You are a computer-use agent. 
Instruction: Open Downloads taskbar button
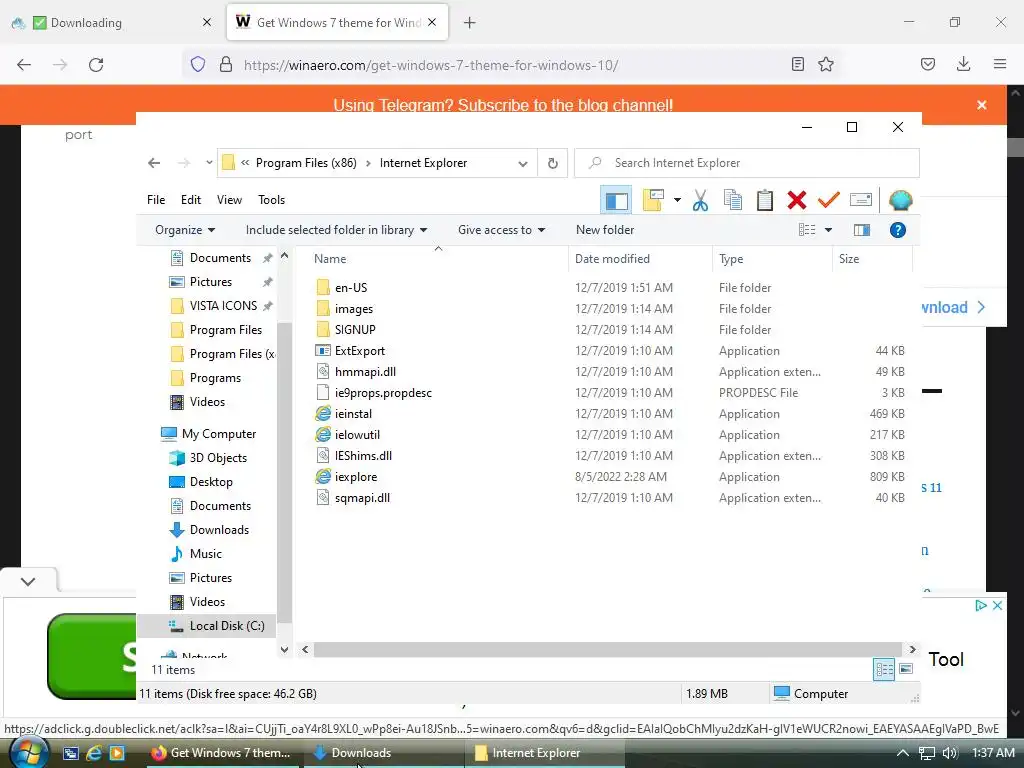(383, 753)
